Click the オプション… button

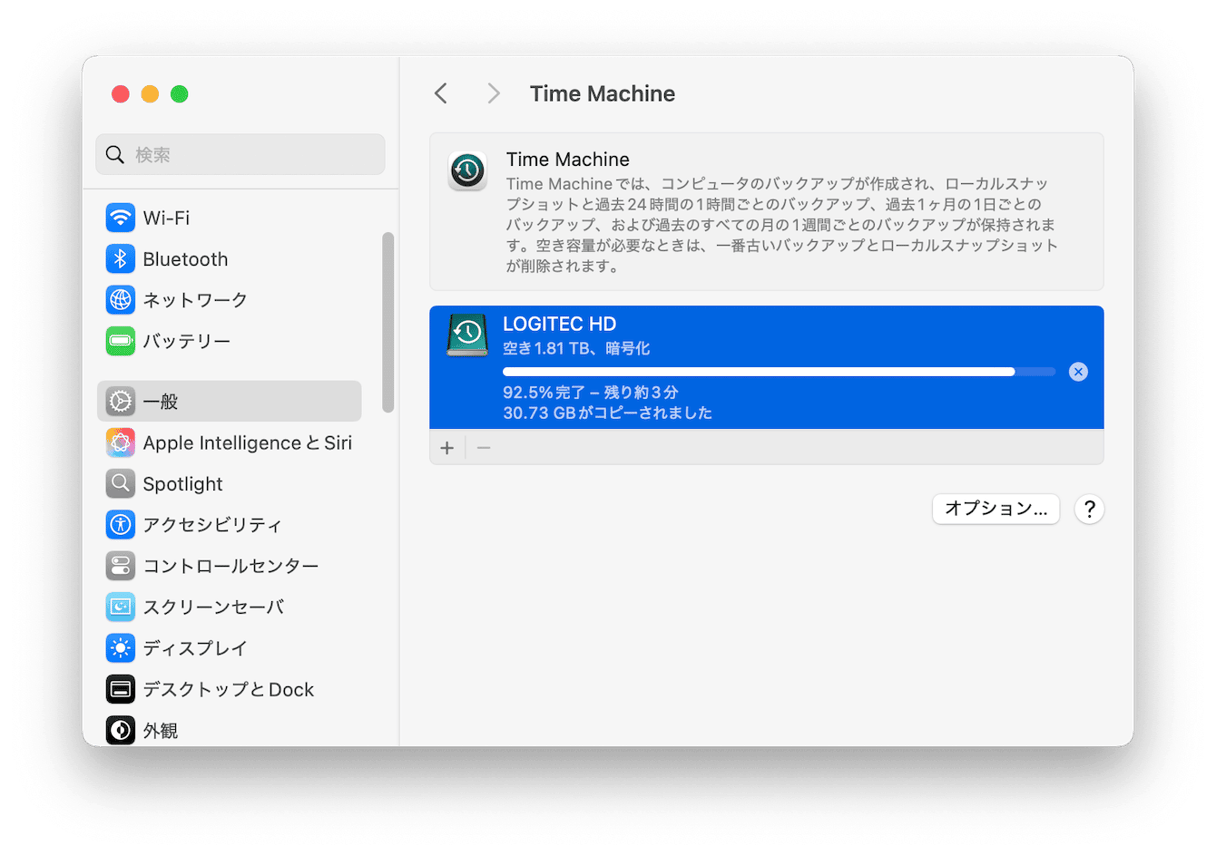pos(996,509)
